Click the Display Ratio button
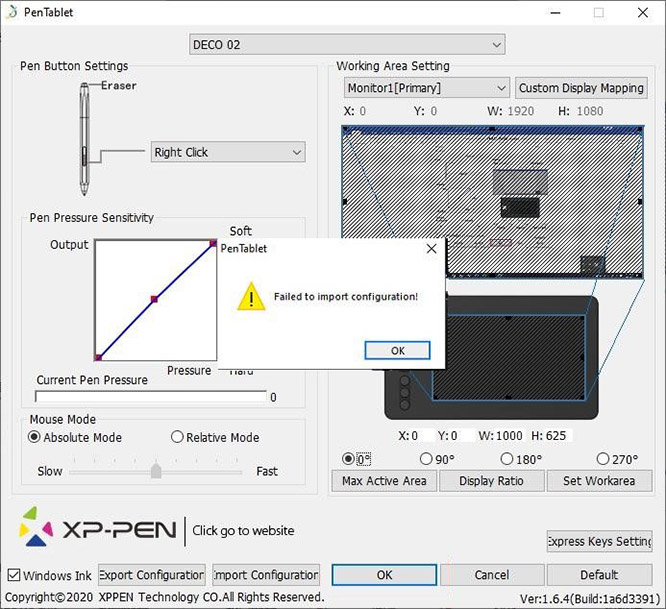Screen dimensions: 666x609 tap(491, 481)
